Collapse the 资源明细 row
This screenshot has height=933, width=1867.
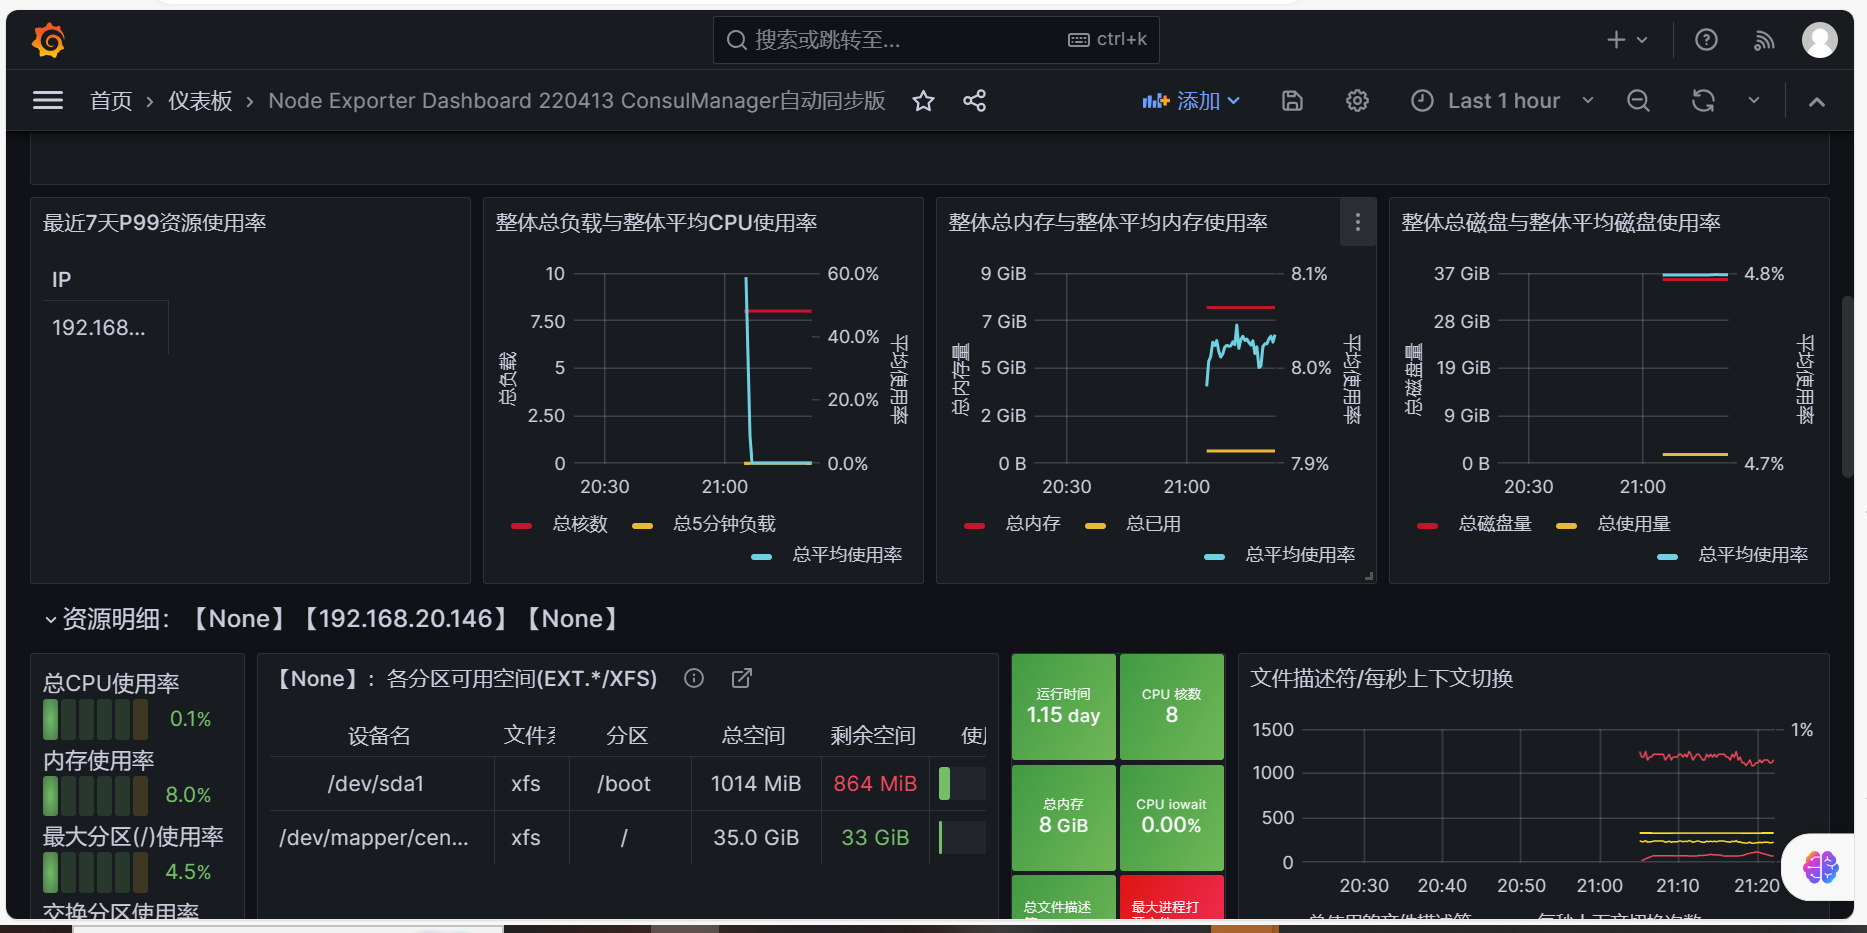coord(50,620)
